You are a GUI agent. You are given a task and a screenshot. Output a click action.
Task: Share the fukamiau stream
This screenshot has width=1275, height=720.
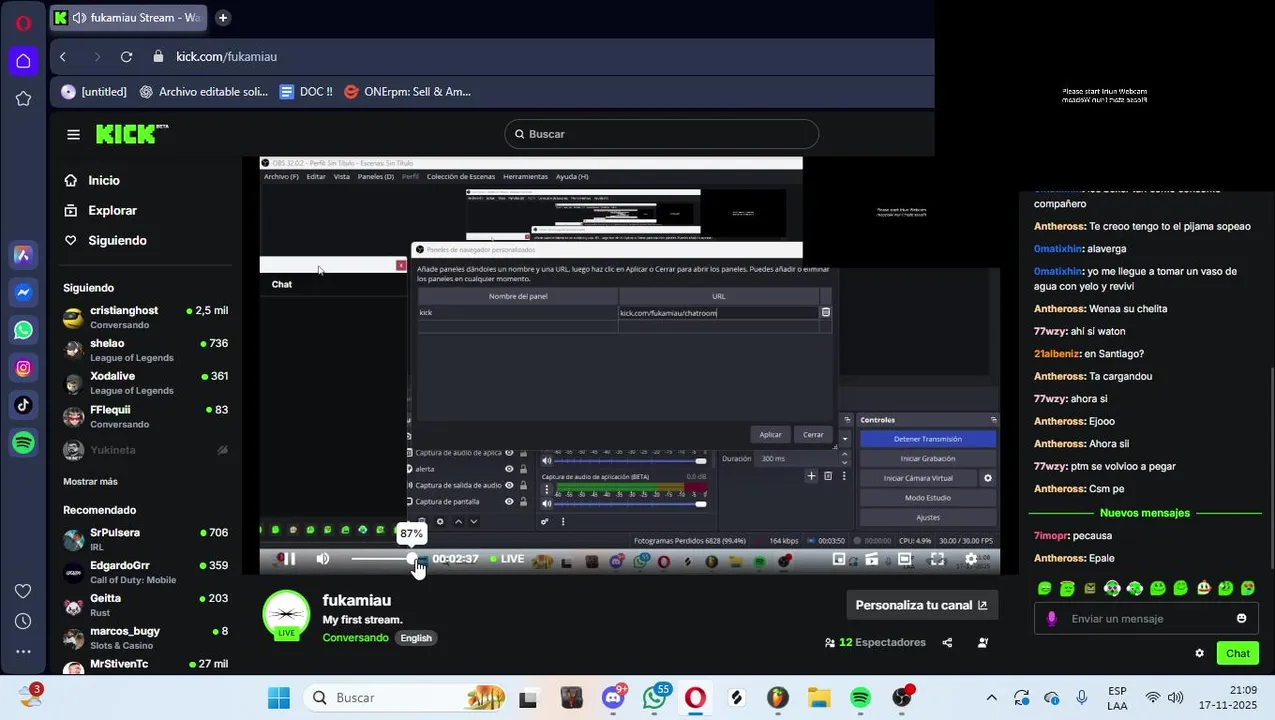(947, 642)
